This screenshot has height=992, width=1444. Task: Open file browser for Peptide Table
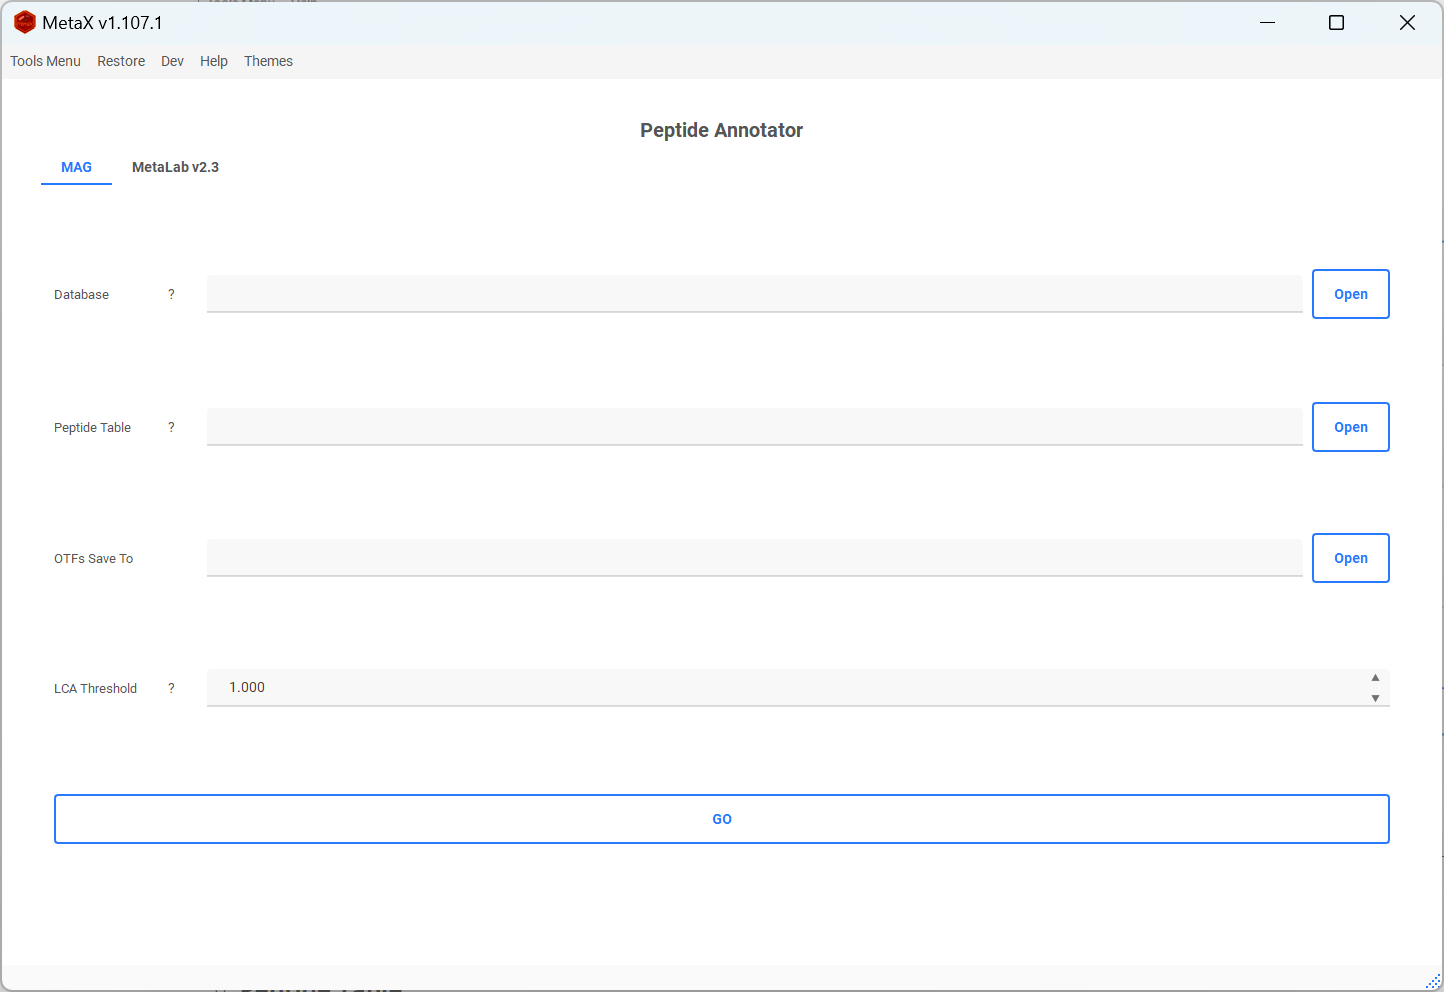1350,427
